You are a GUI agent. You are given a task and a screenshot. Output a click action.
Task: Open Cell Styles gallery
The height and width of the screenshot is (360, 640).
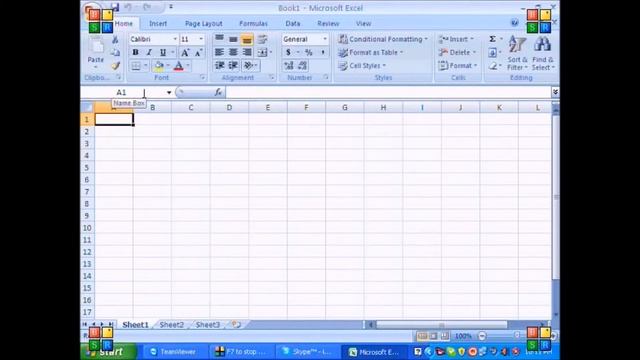click(x=362, y=66)
